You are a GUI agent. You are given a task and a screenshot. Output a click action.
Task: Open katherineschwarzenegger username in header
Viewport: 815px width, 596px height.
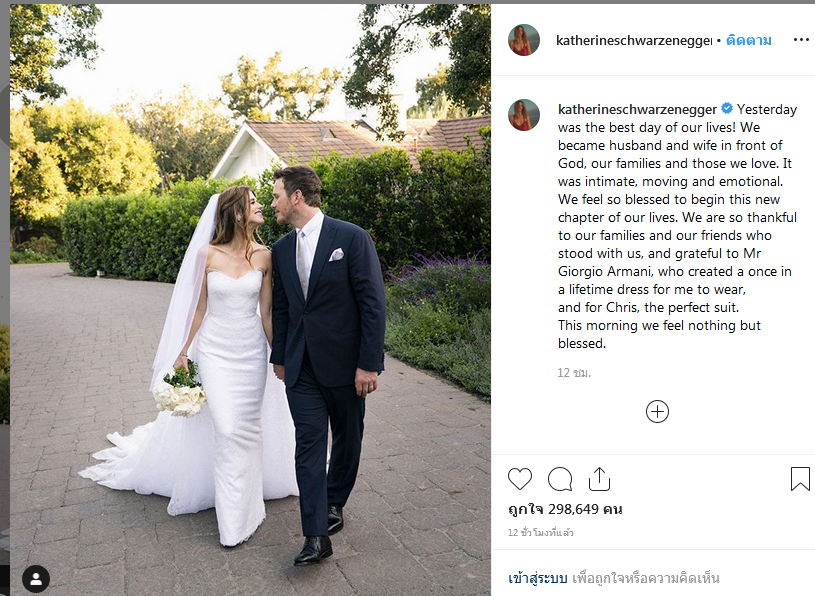click(634, 40)
